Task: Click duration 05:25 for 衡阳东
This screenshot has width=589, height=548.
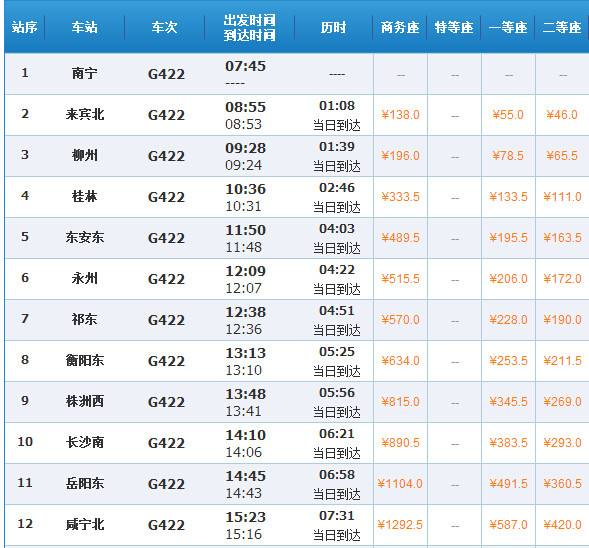Action: pos(337,352)
